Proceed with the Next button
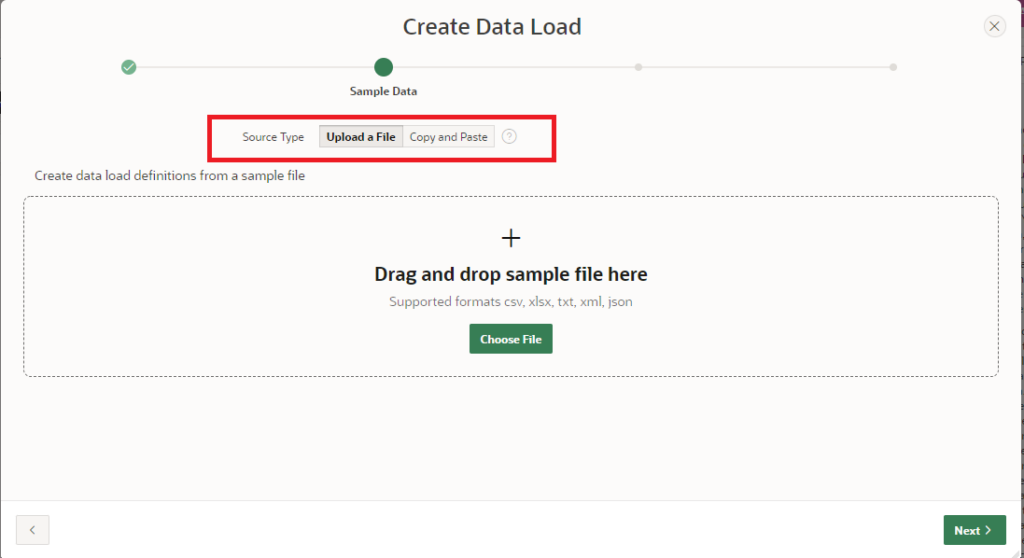Screen dimensions: 1024x558 point(974,530)
